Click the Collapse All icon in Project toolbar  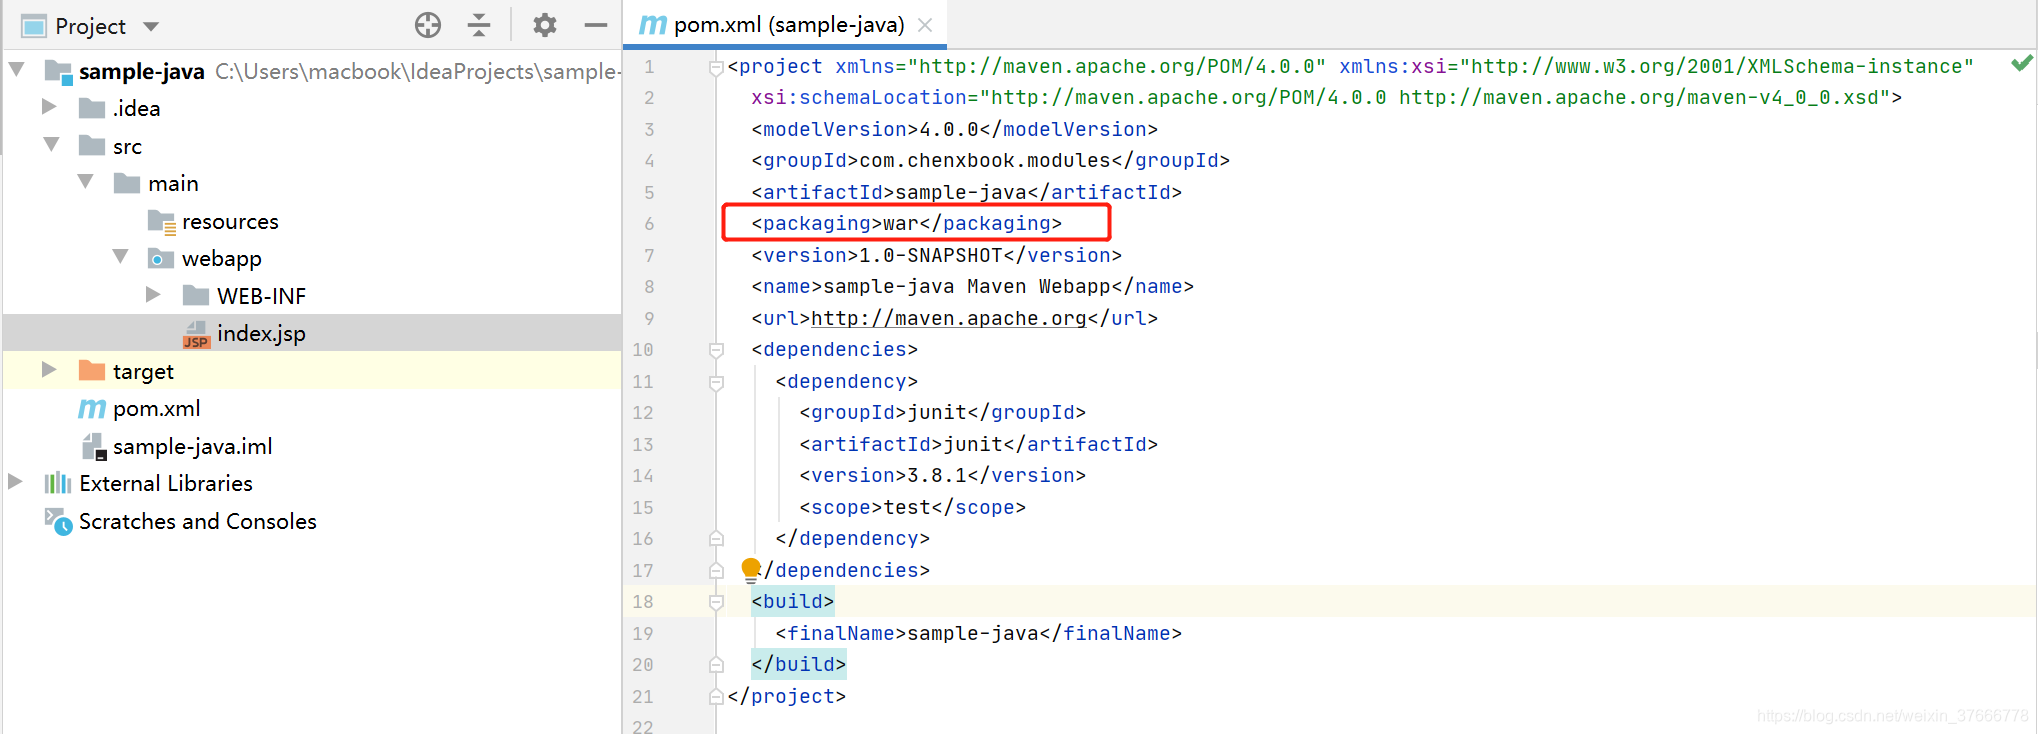tap(479, 25)
